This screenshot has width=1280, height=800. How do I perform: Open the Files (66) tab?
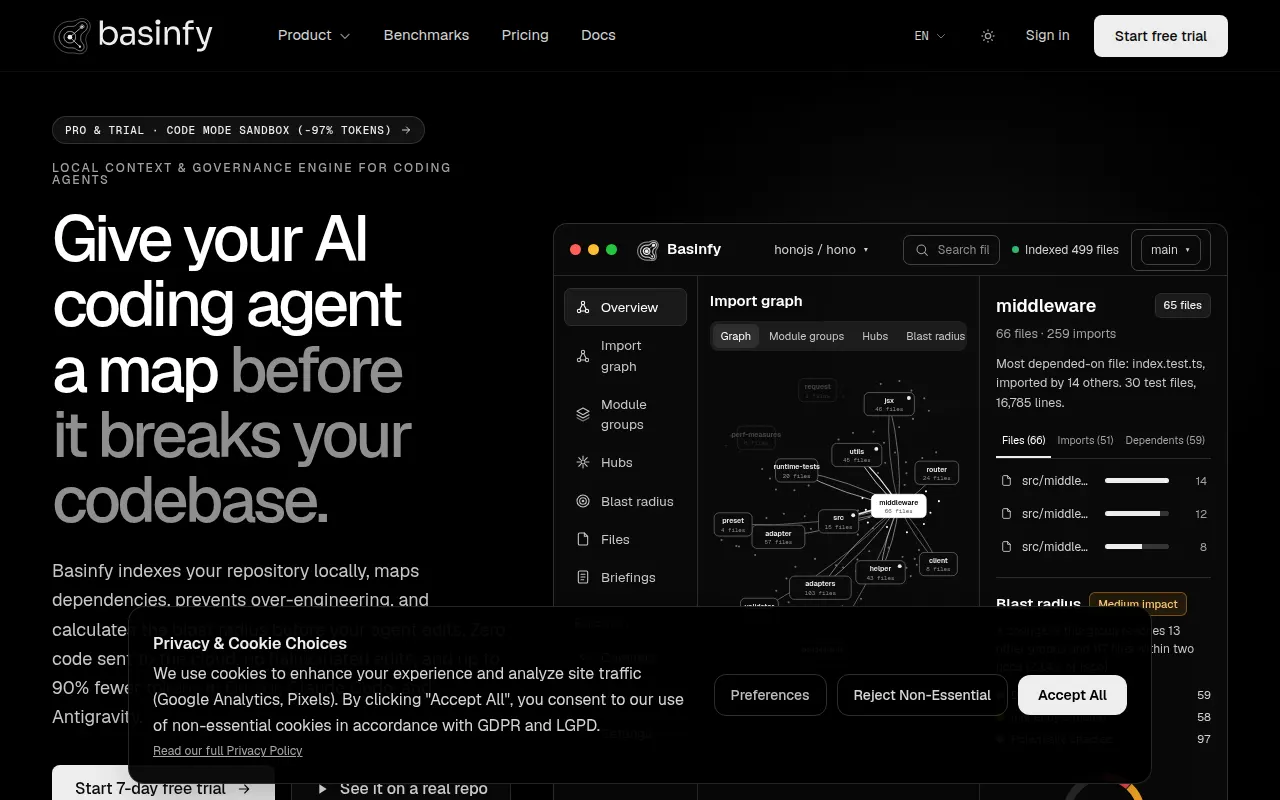(x=1023, y=440)
